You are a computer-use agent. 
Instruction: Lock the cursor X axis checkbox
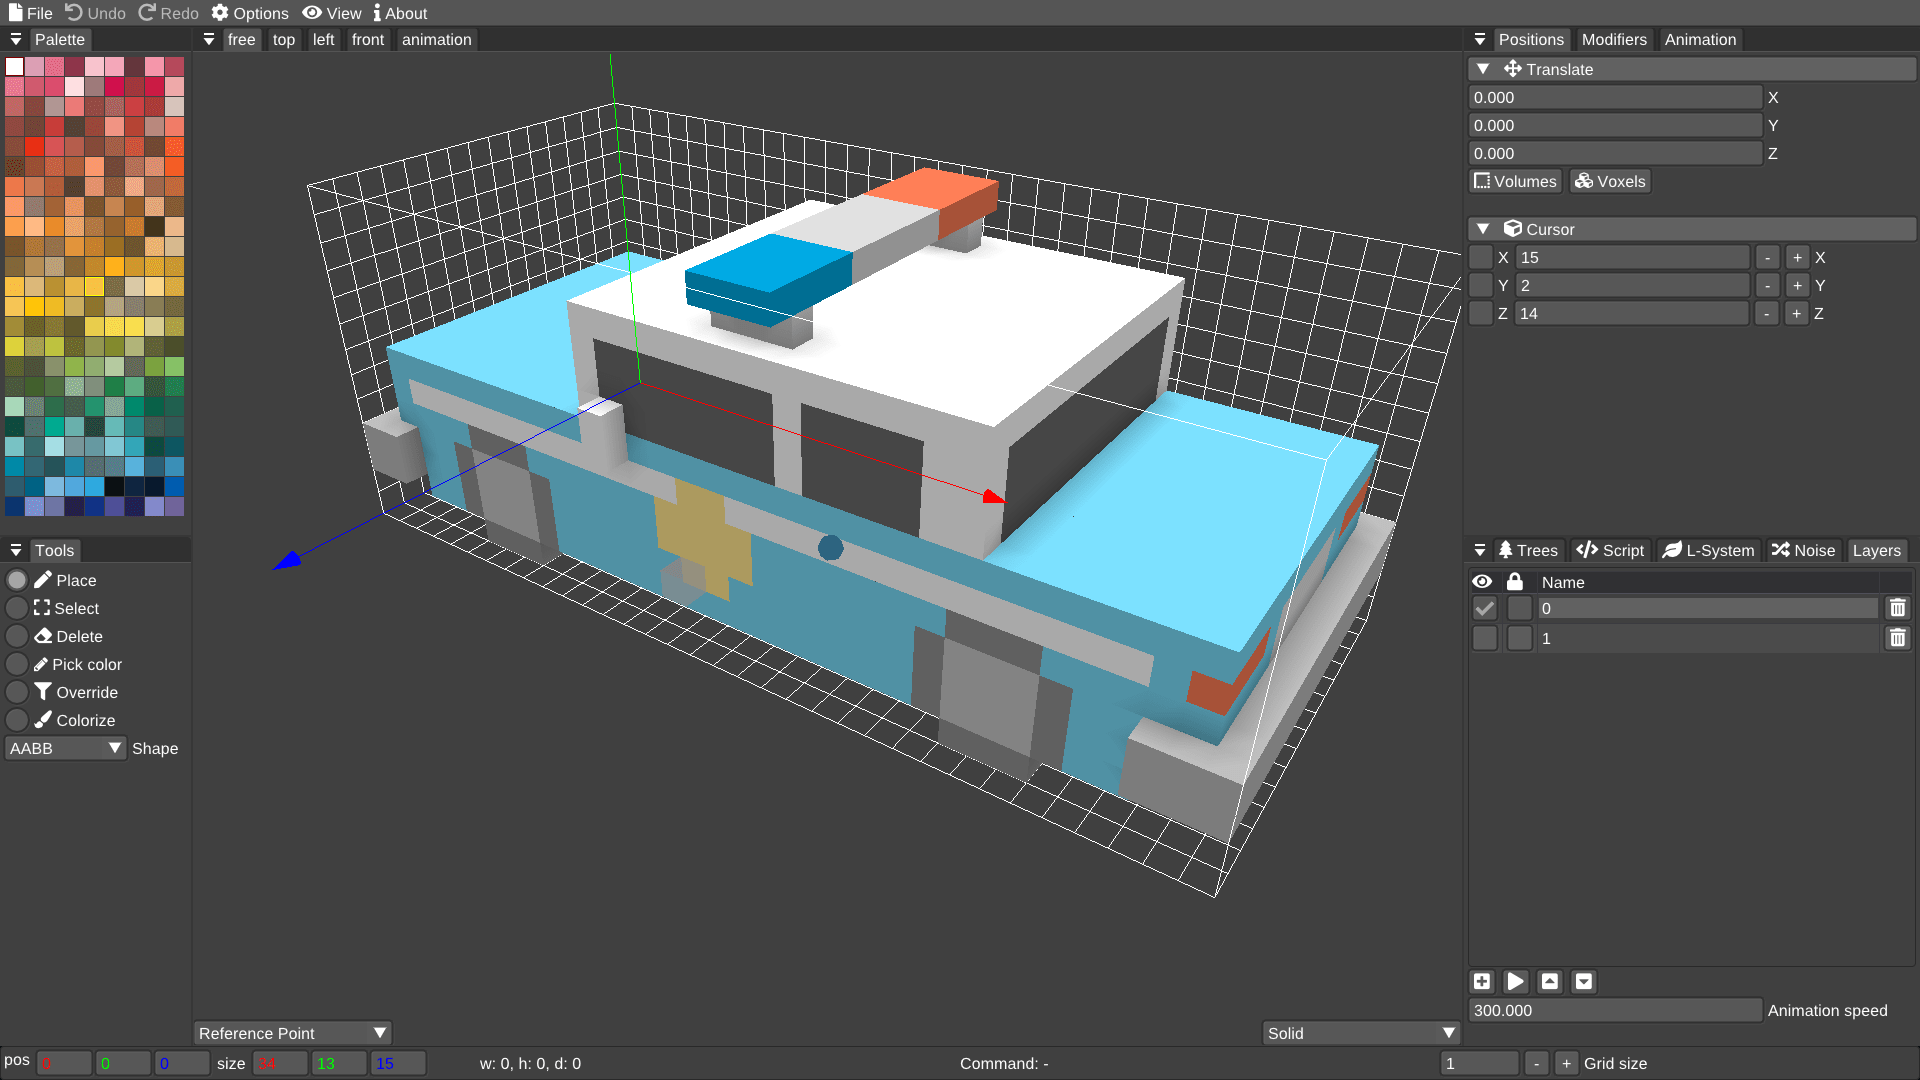click(x=1481, y=257)
